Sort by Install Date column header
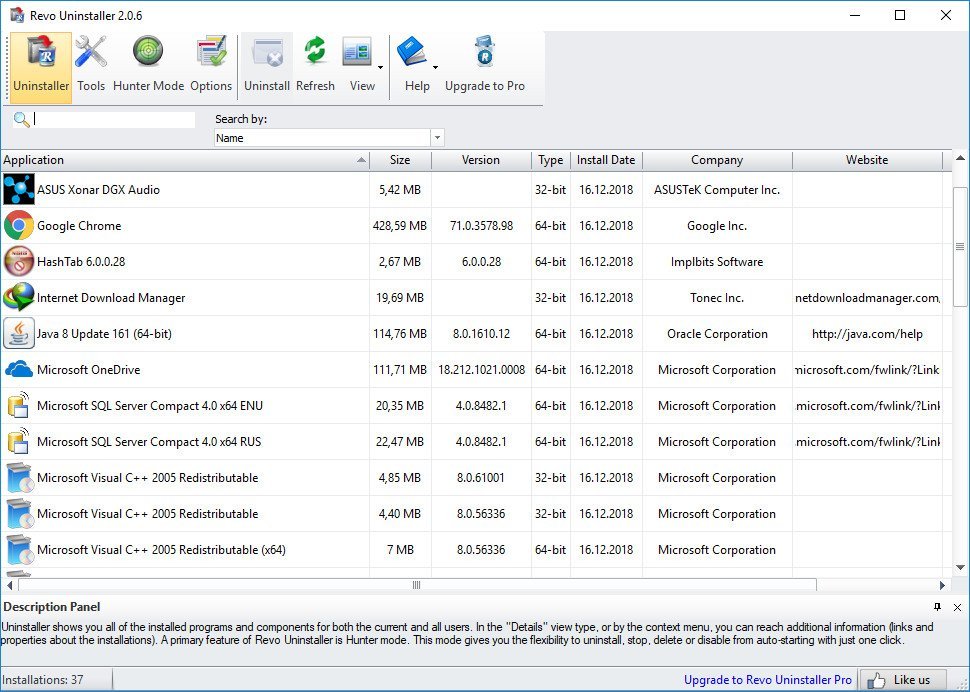This screenshot has width=970, height=692. (605, 160)
